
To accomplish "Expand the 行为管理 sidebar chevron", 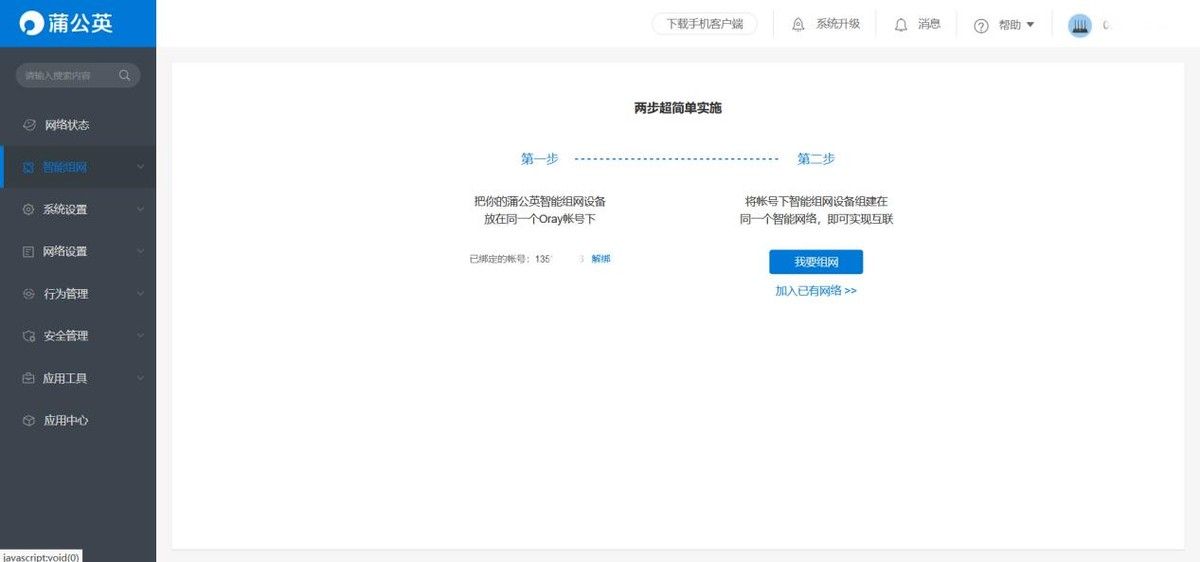I will click(x=140, y=294).
